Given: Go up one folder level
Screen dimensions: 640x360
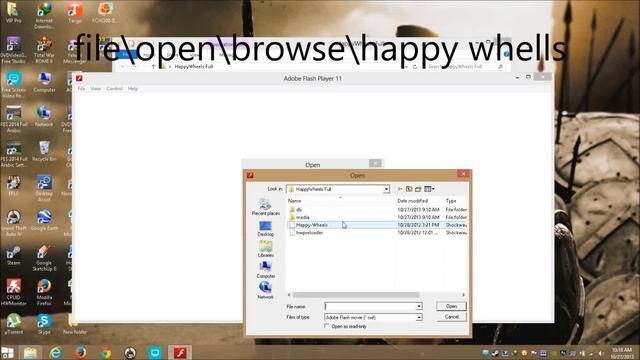Looking at the screenshot, I should pos(409,189).
